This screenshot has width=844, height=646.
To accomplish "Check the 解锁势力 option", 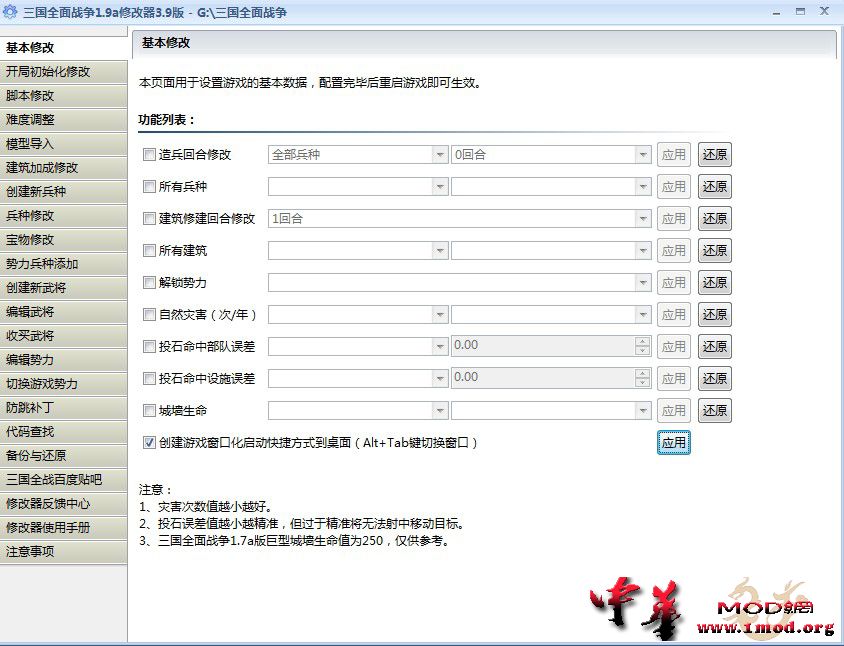I will (148, 282).
